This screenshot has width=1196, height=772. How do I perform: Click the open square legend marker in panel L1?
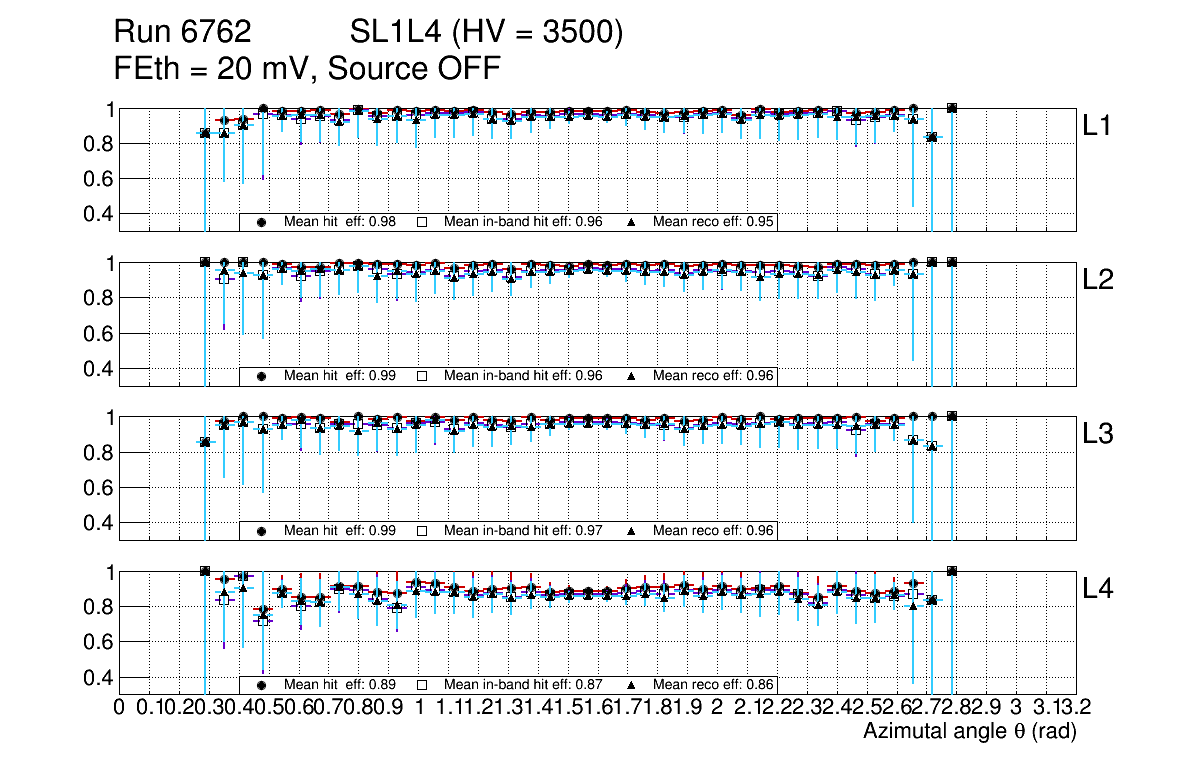pyautogui.click(x=422, y=222)
